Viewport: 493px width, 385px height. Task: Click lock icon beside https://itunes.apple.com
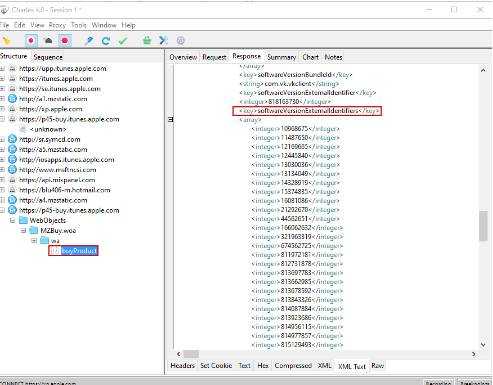coord(13,79)
